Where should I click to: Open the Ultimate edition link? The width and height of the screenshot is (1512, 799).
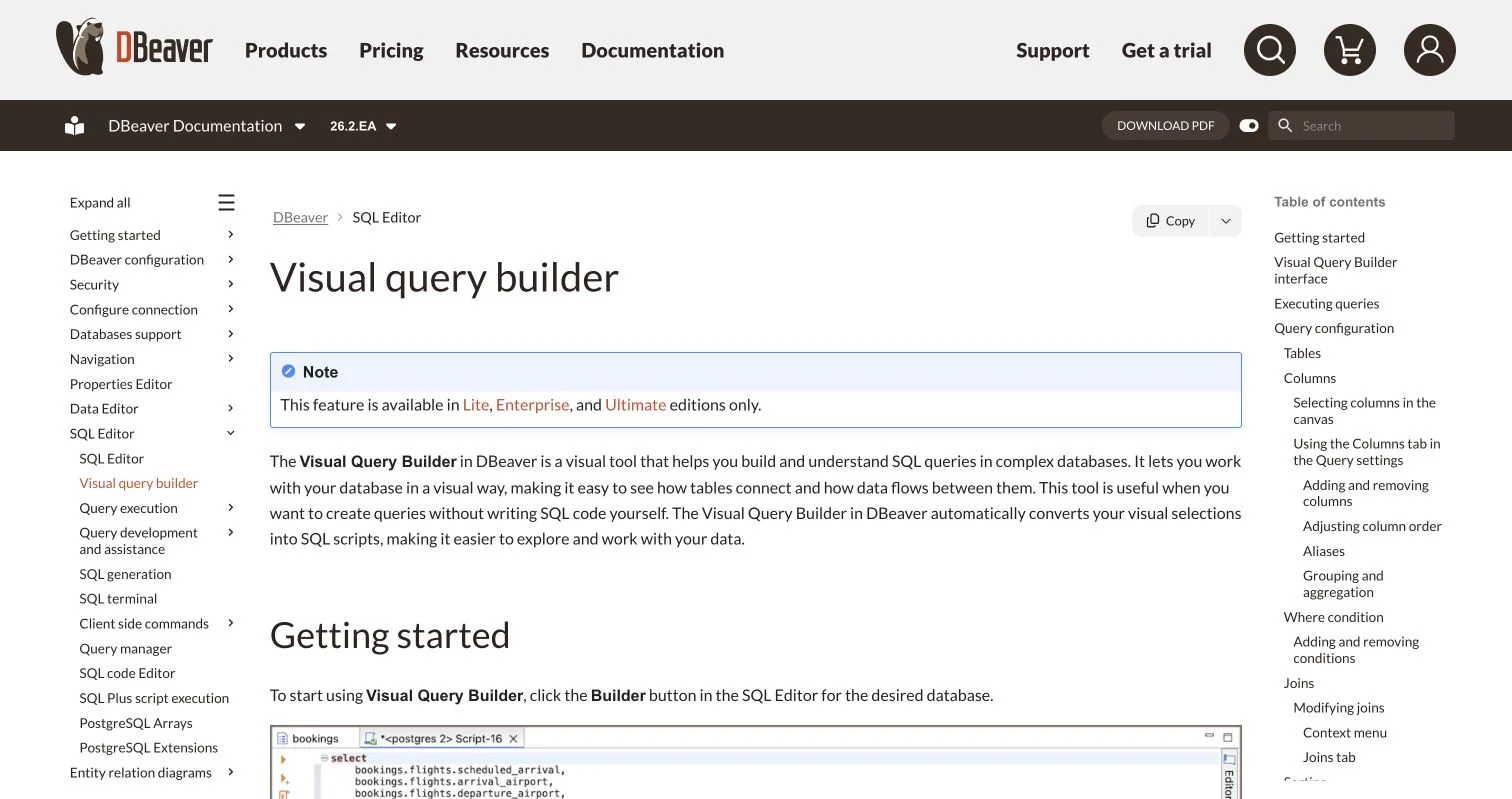(636, 405)
